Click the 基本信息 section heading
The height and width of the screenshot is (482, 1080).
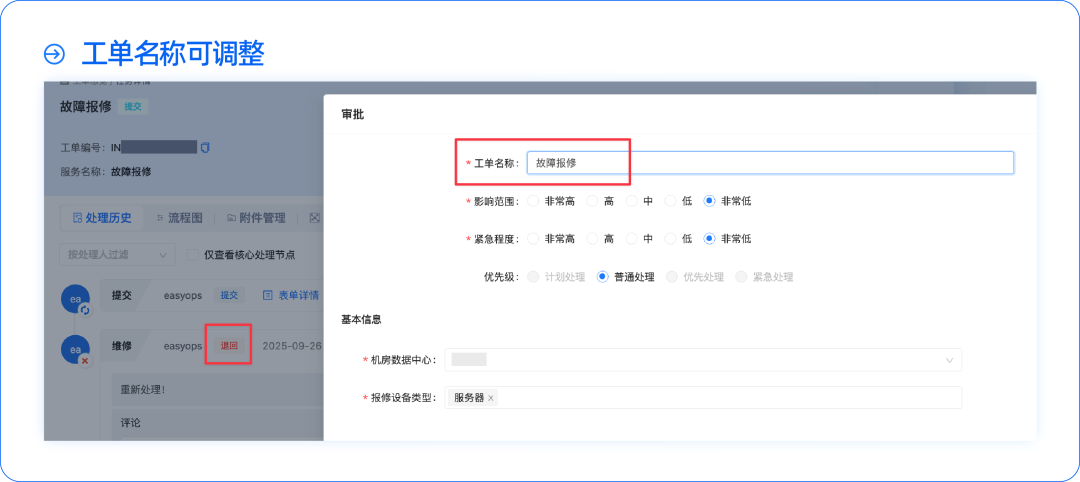tap(362, 319)
